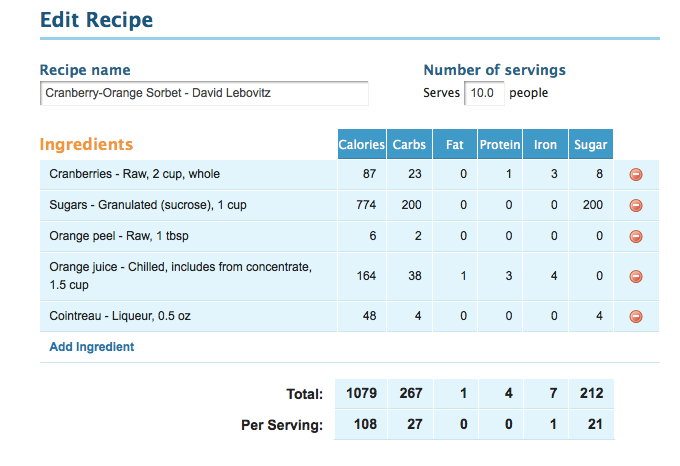Select the Serves 10.0 servings field
Image resolution: width=680 pixels, height=466 pixels.
[484, 93]
